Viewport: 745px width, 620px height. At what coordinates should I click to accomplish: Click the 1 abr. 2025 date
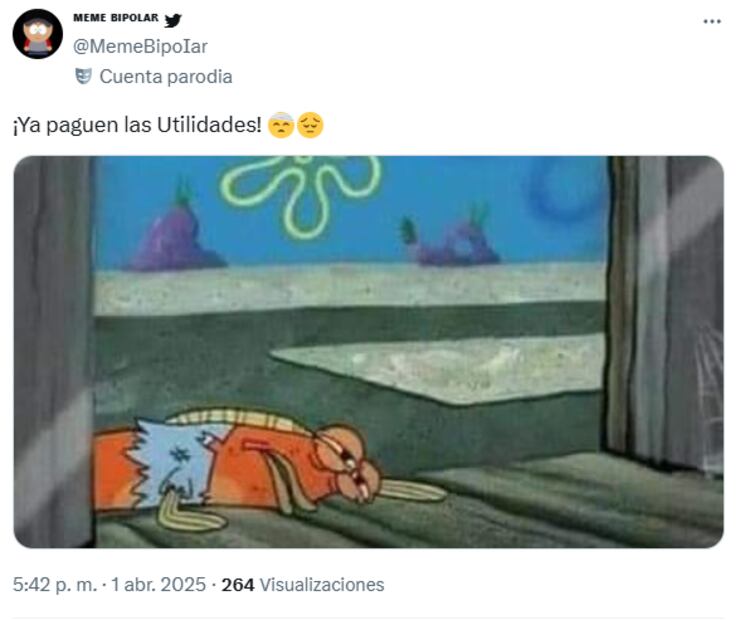coord(158,584)
